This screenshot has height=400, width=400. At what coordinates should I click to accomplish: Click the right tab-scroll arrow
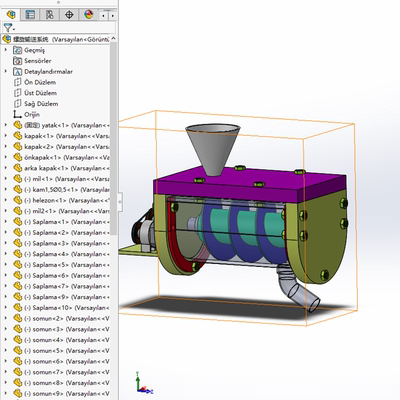tap(113, 15)
